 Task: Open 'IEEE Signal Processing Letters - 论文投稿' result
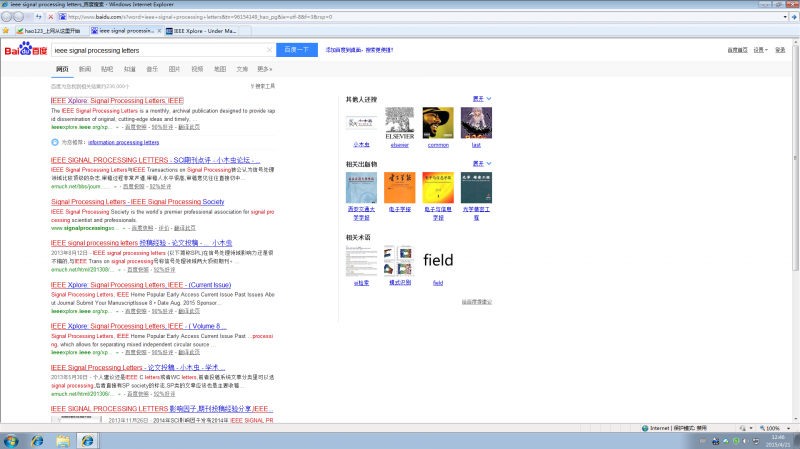click(138, 367)
